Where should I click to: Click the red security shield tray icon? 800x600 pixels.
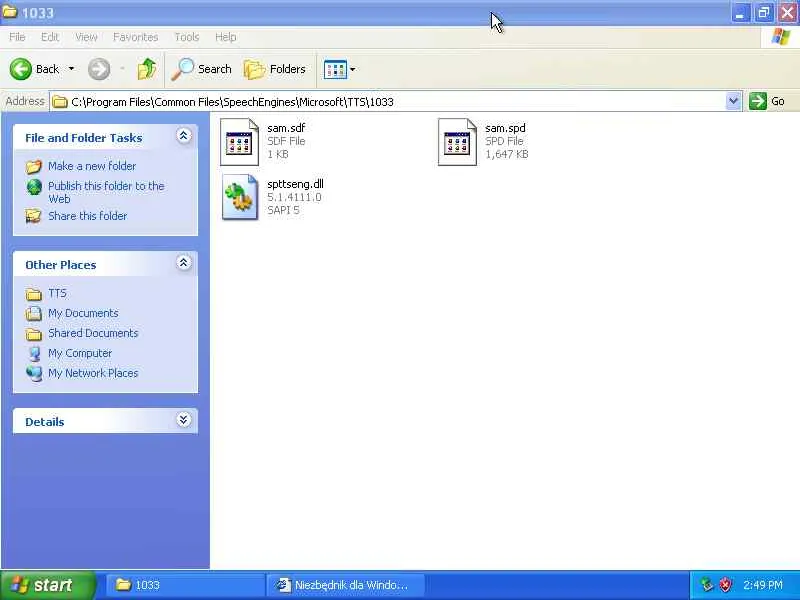[x=725, y=585]
